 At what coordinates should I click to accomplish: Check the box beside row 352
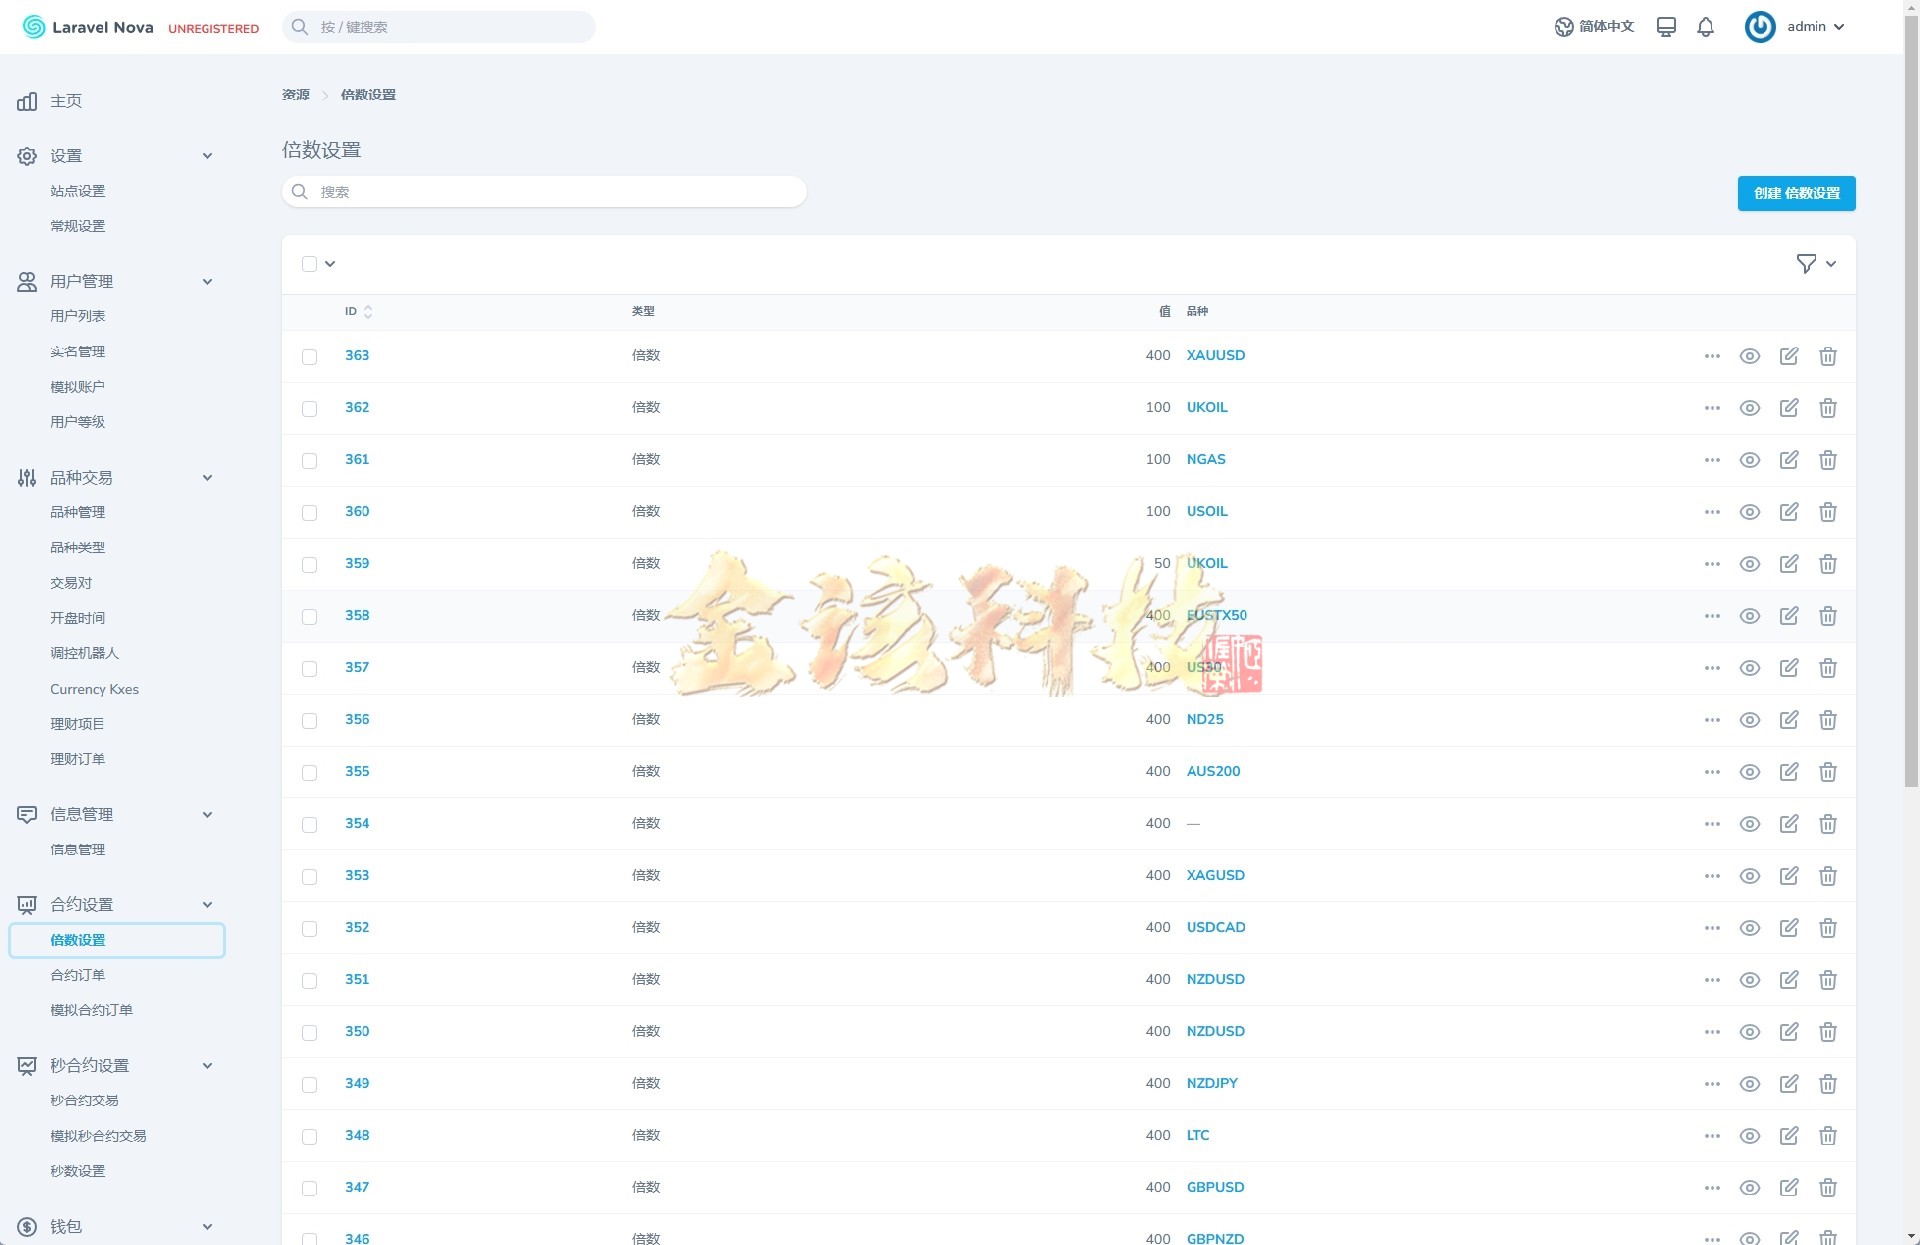[x=309, y=929]
